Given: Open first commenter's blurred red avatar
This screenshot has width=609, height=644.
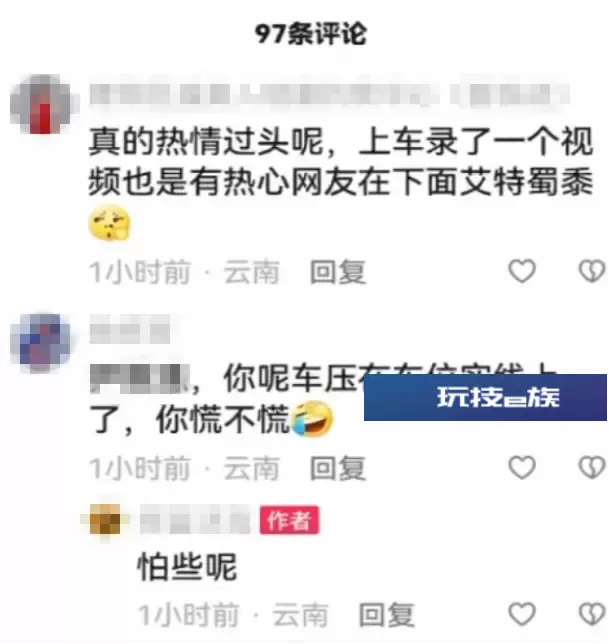Looking at the screenshot, I should 41,104.
